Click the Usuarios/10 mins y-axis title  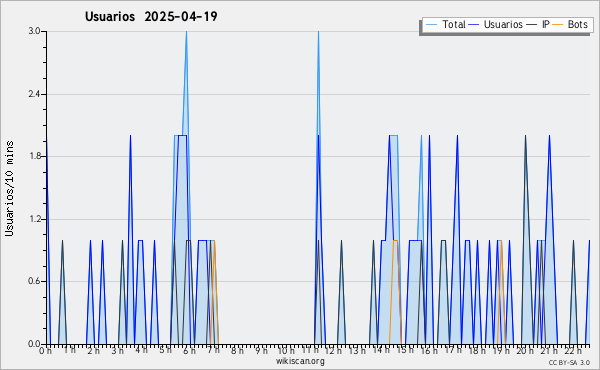[x=9, y=189]
